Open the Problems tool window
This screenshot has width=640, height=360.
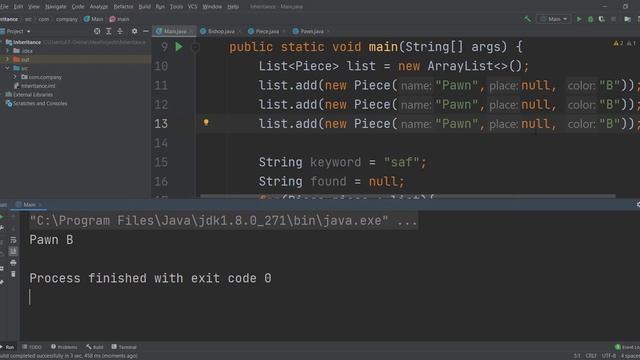coord(64,347)
